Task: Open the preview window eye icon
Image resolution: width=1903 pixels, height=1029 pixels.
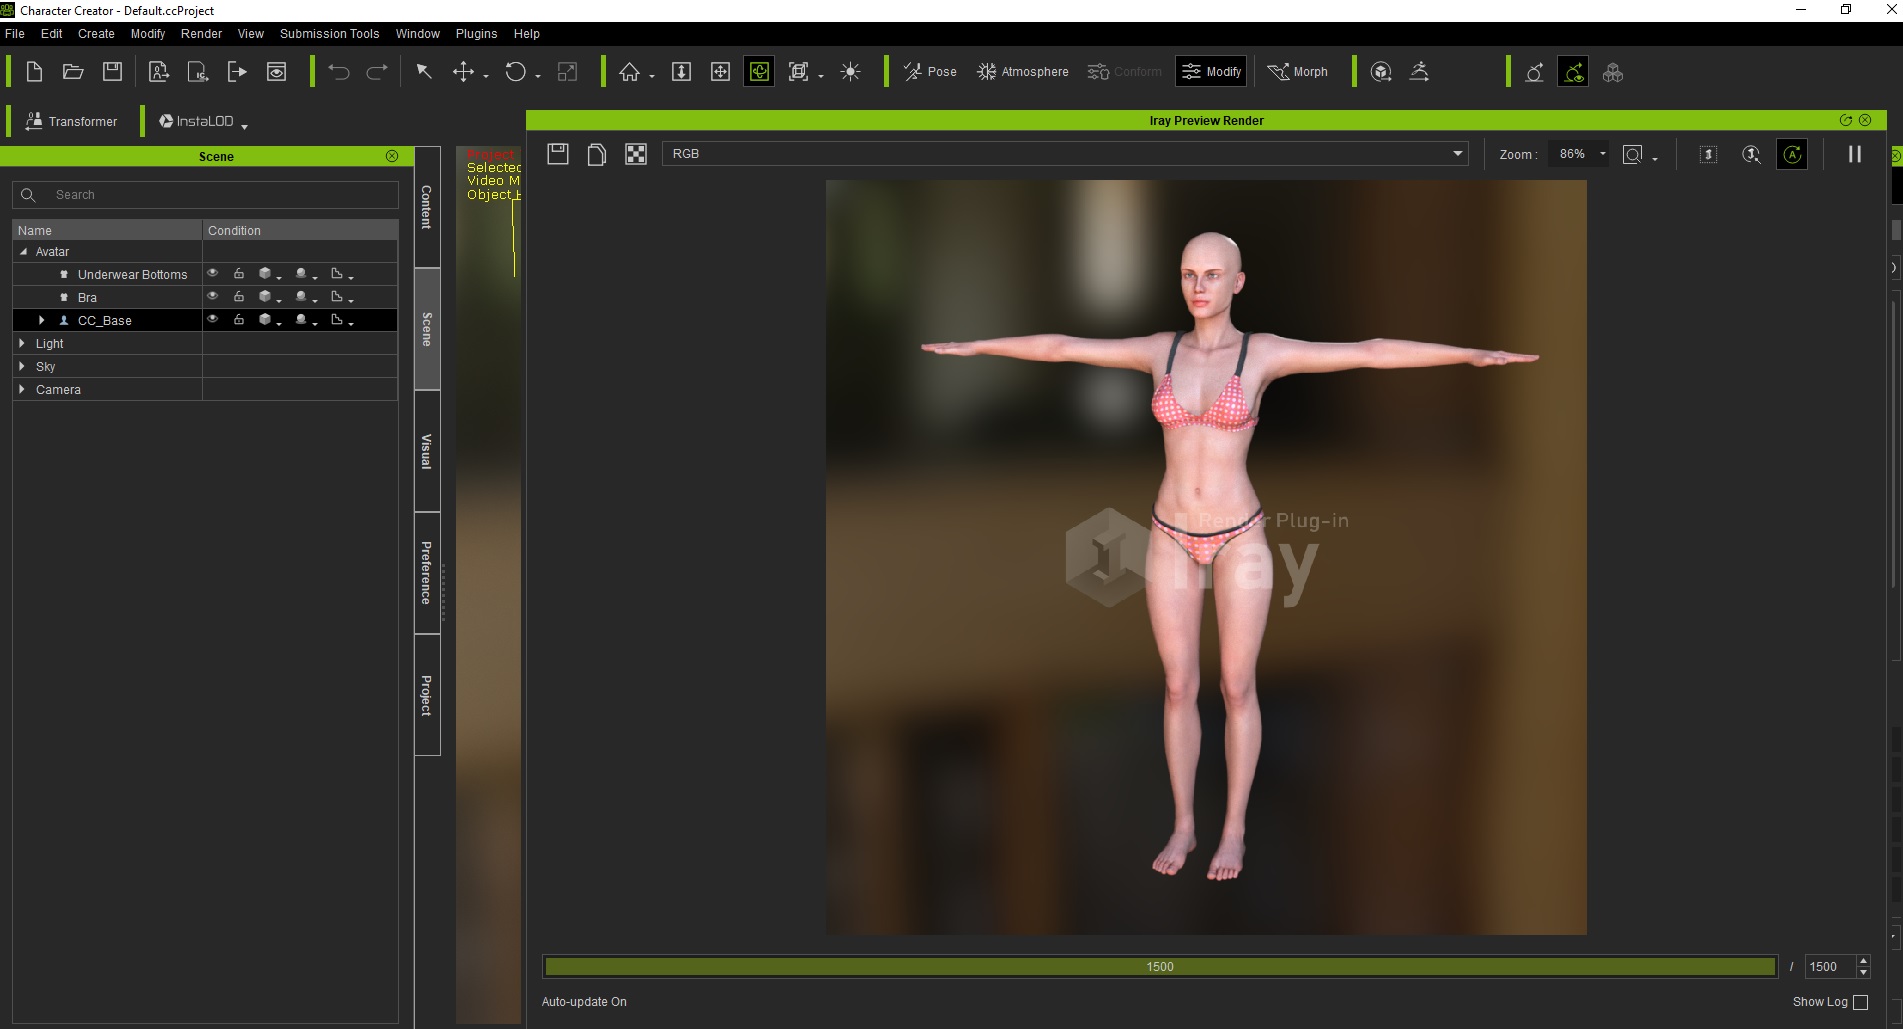Action: (x=276, y=72)
